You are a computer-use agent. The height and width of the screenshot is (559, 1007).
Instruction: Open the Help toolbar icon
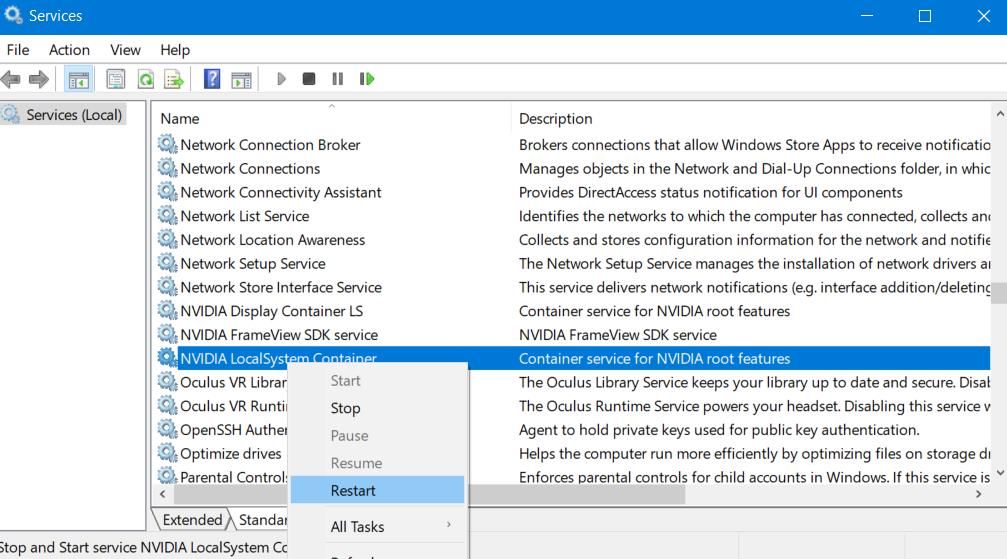click(212, 79)
